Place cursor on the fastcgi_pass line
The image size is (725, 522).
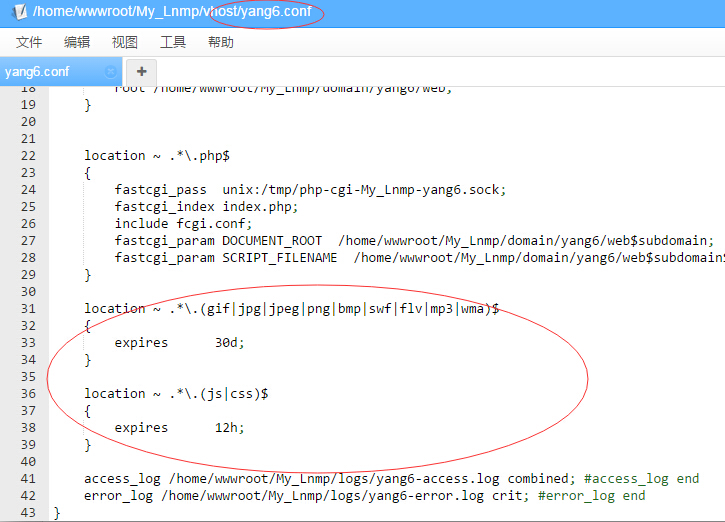(310, 189)
